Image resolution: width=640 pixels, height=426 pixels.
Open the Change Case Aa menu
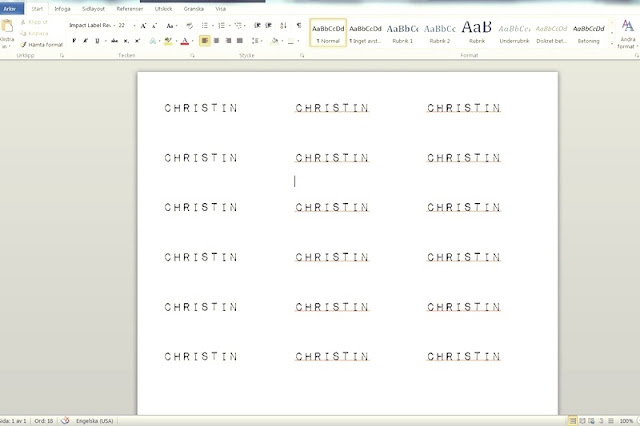pos(171,26)
